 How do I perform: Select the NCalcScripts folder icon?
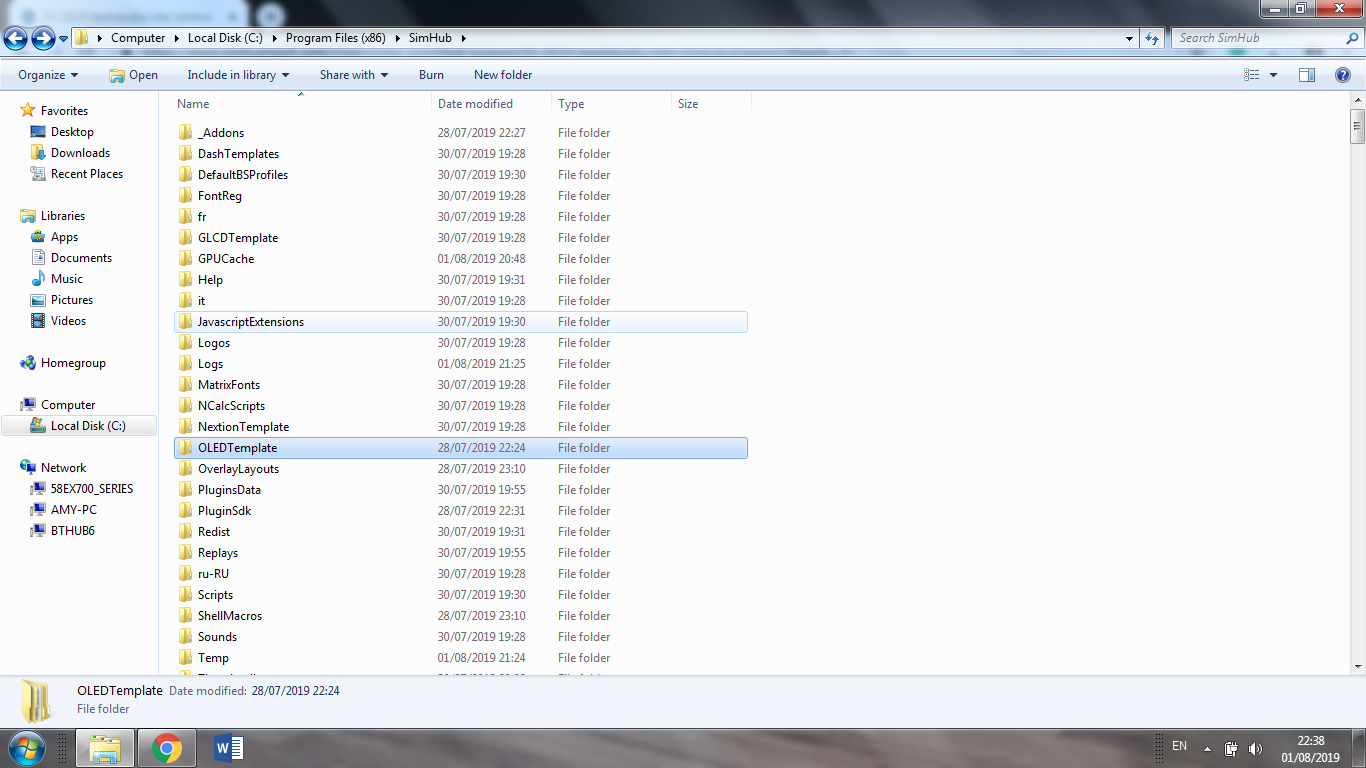[185, 406]
